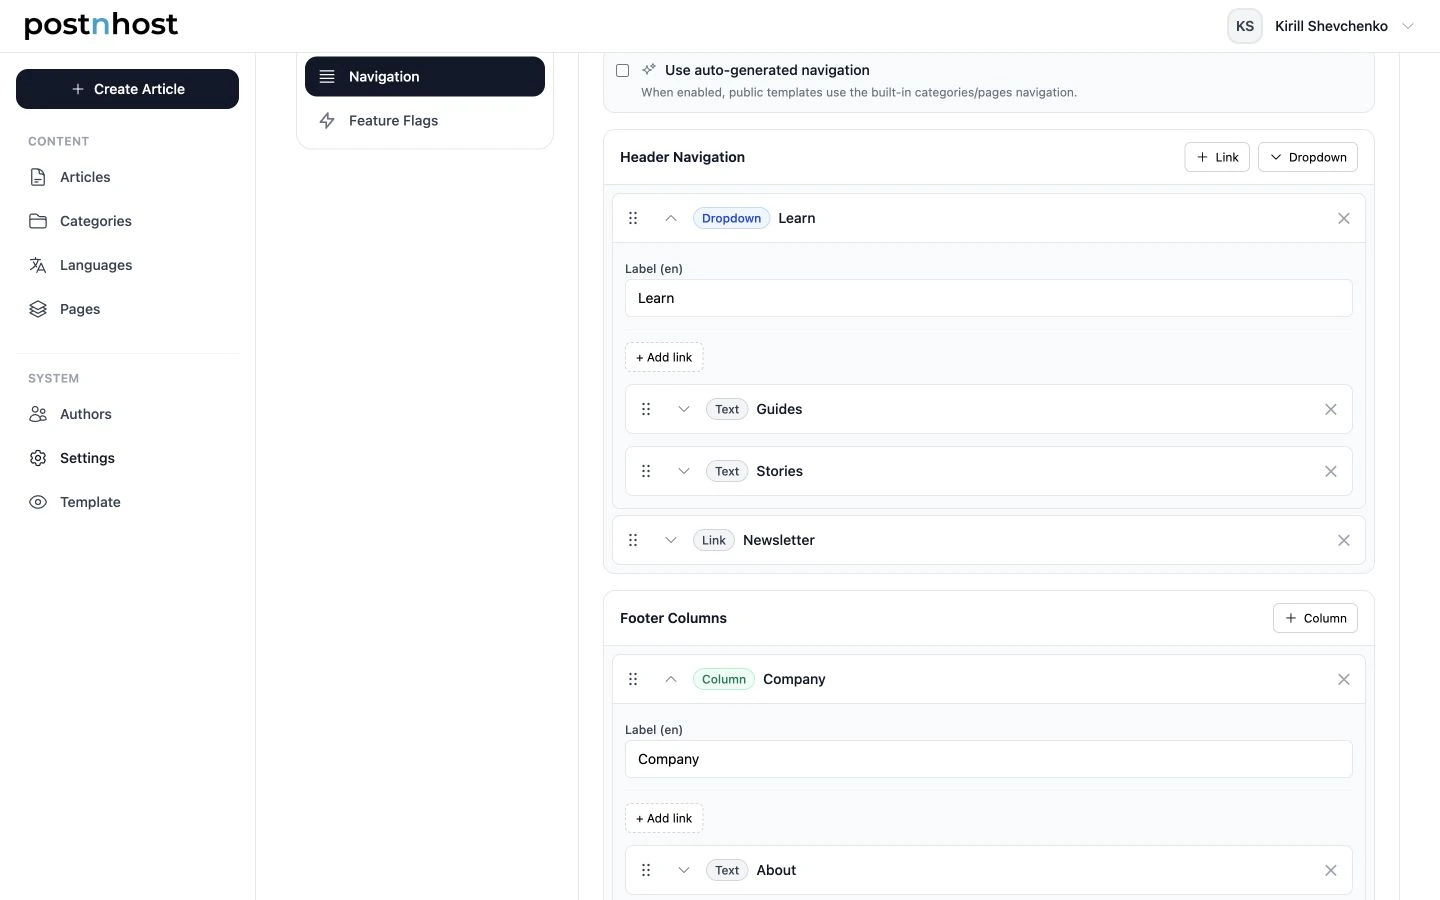Image resolution: width=1440 pixels, height=900 pixels.
Task: Grab the drag handle of the Learn dropdown
Action: click(x=633, y=218)
